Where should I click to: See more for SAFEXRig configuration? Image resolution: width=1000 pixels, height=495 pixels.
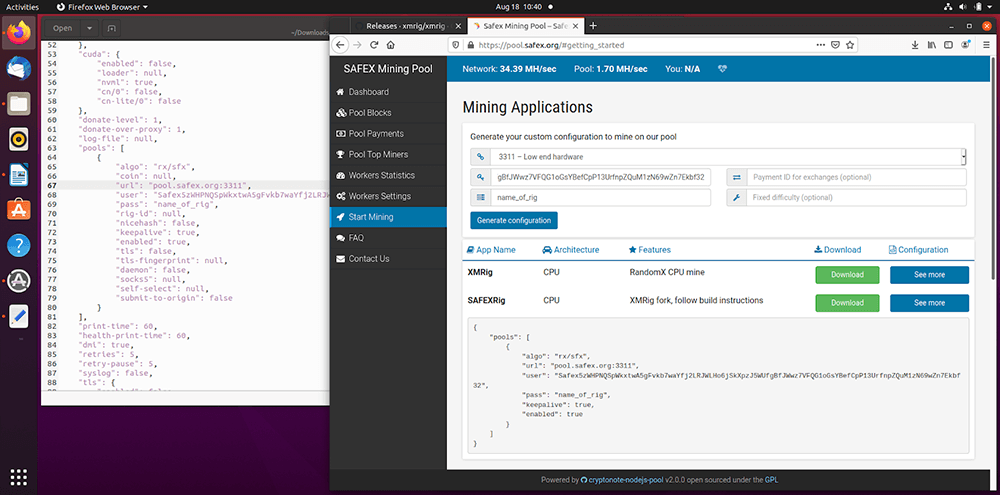tap(929, 303)
